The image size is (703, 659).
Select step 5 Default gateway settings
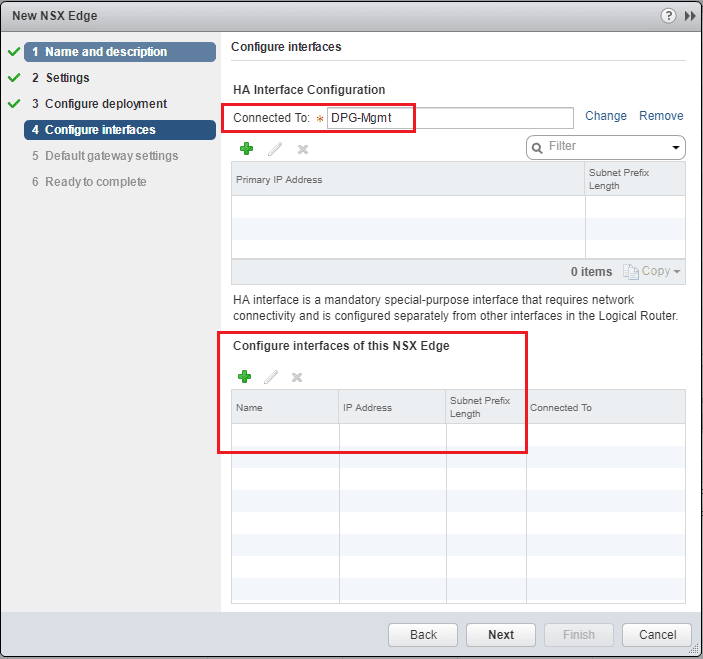105,156
